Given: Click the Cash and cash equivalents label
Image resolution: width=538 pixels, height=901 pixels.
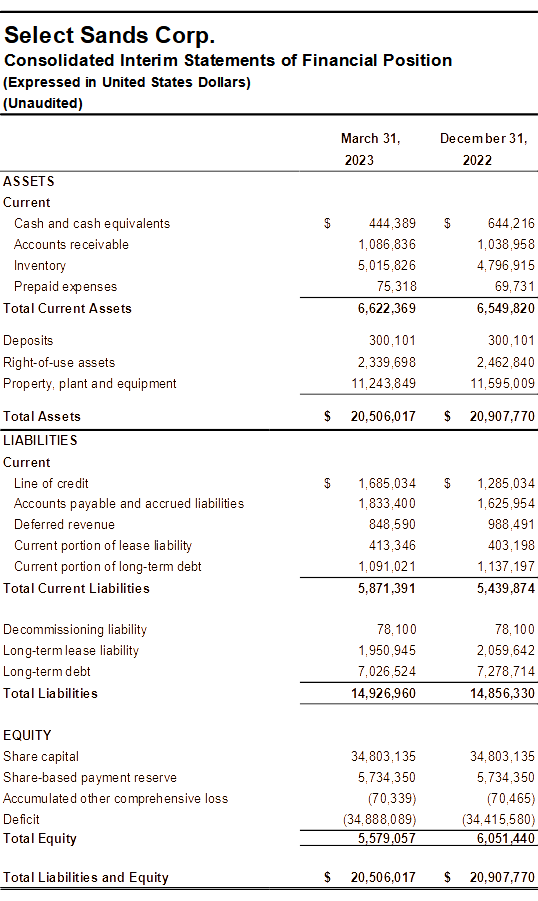Looking at the screenshot, I should point(92,224).
